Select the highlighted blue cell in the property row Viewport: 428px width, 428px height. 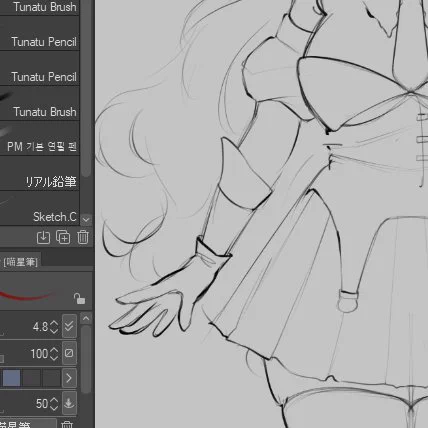click(x=11, y=378)
